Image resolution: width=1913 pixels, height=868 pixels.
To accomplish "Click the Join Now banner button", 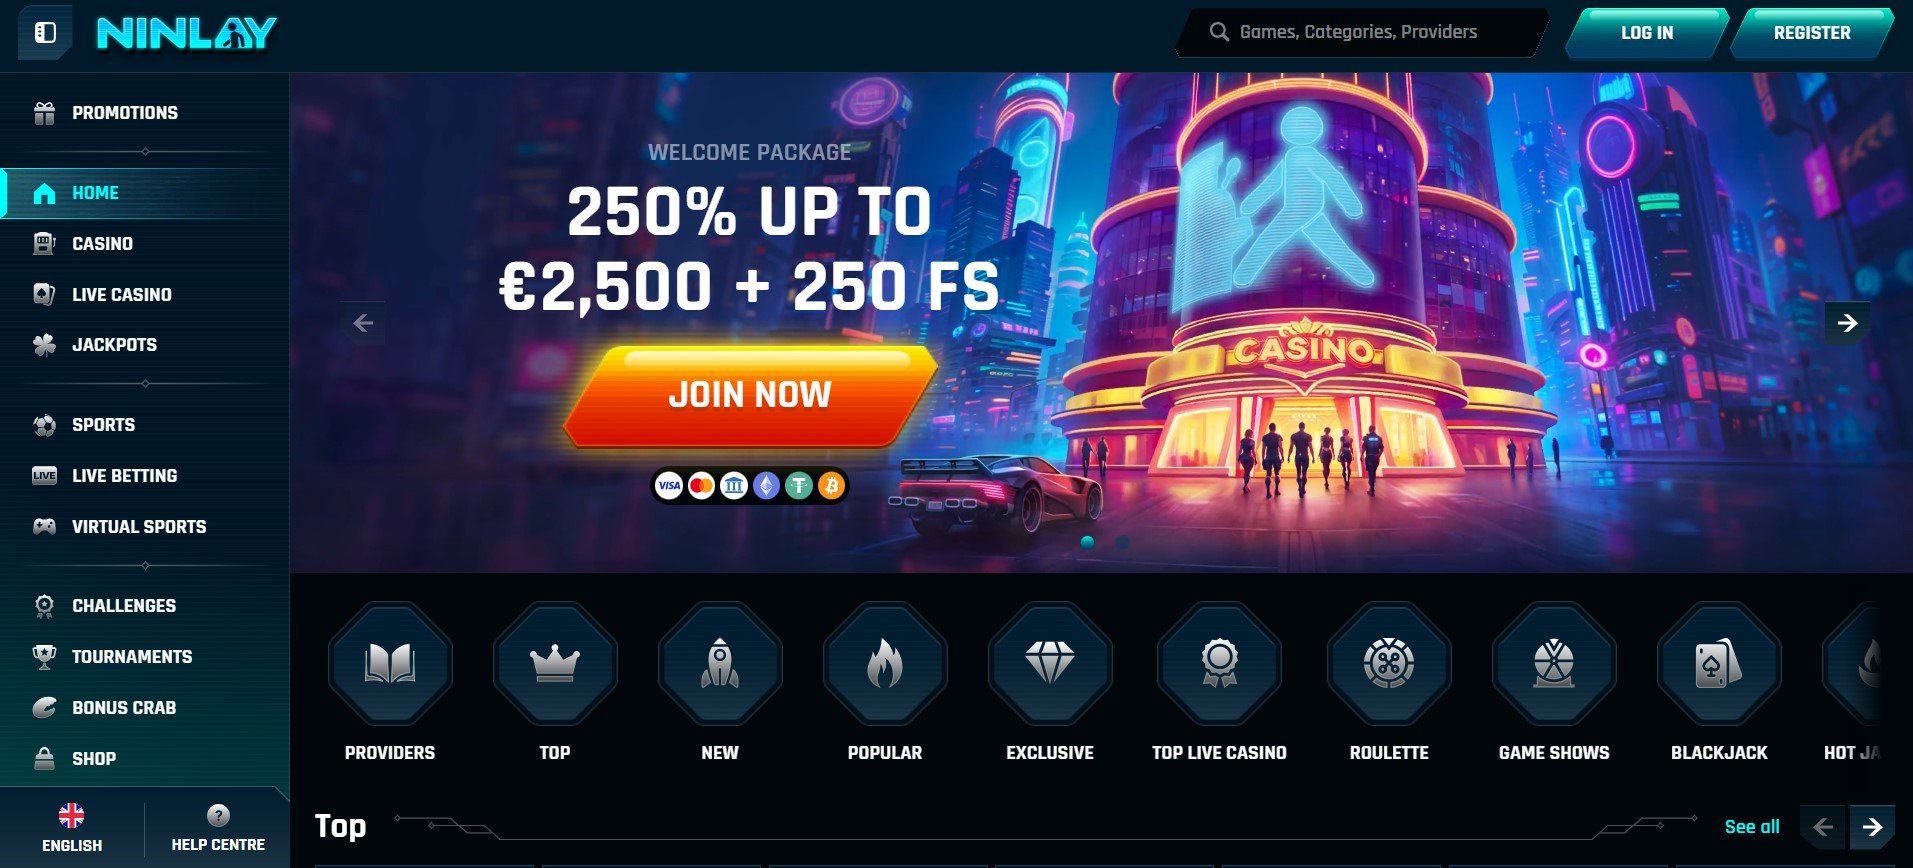I will [x=750, y=395].
